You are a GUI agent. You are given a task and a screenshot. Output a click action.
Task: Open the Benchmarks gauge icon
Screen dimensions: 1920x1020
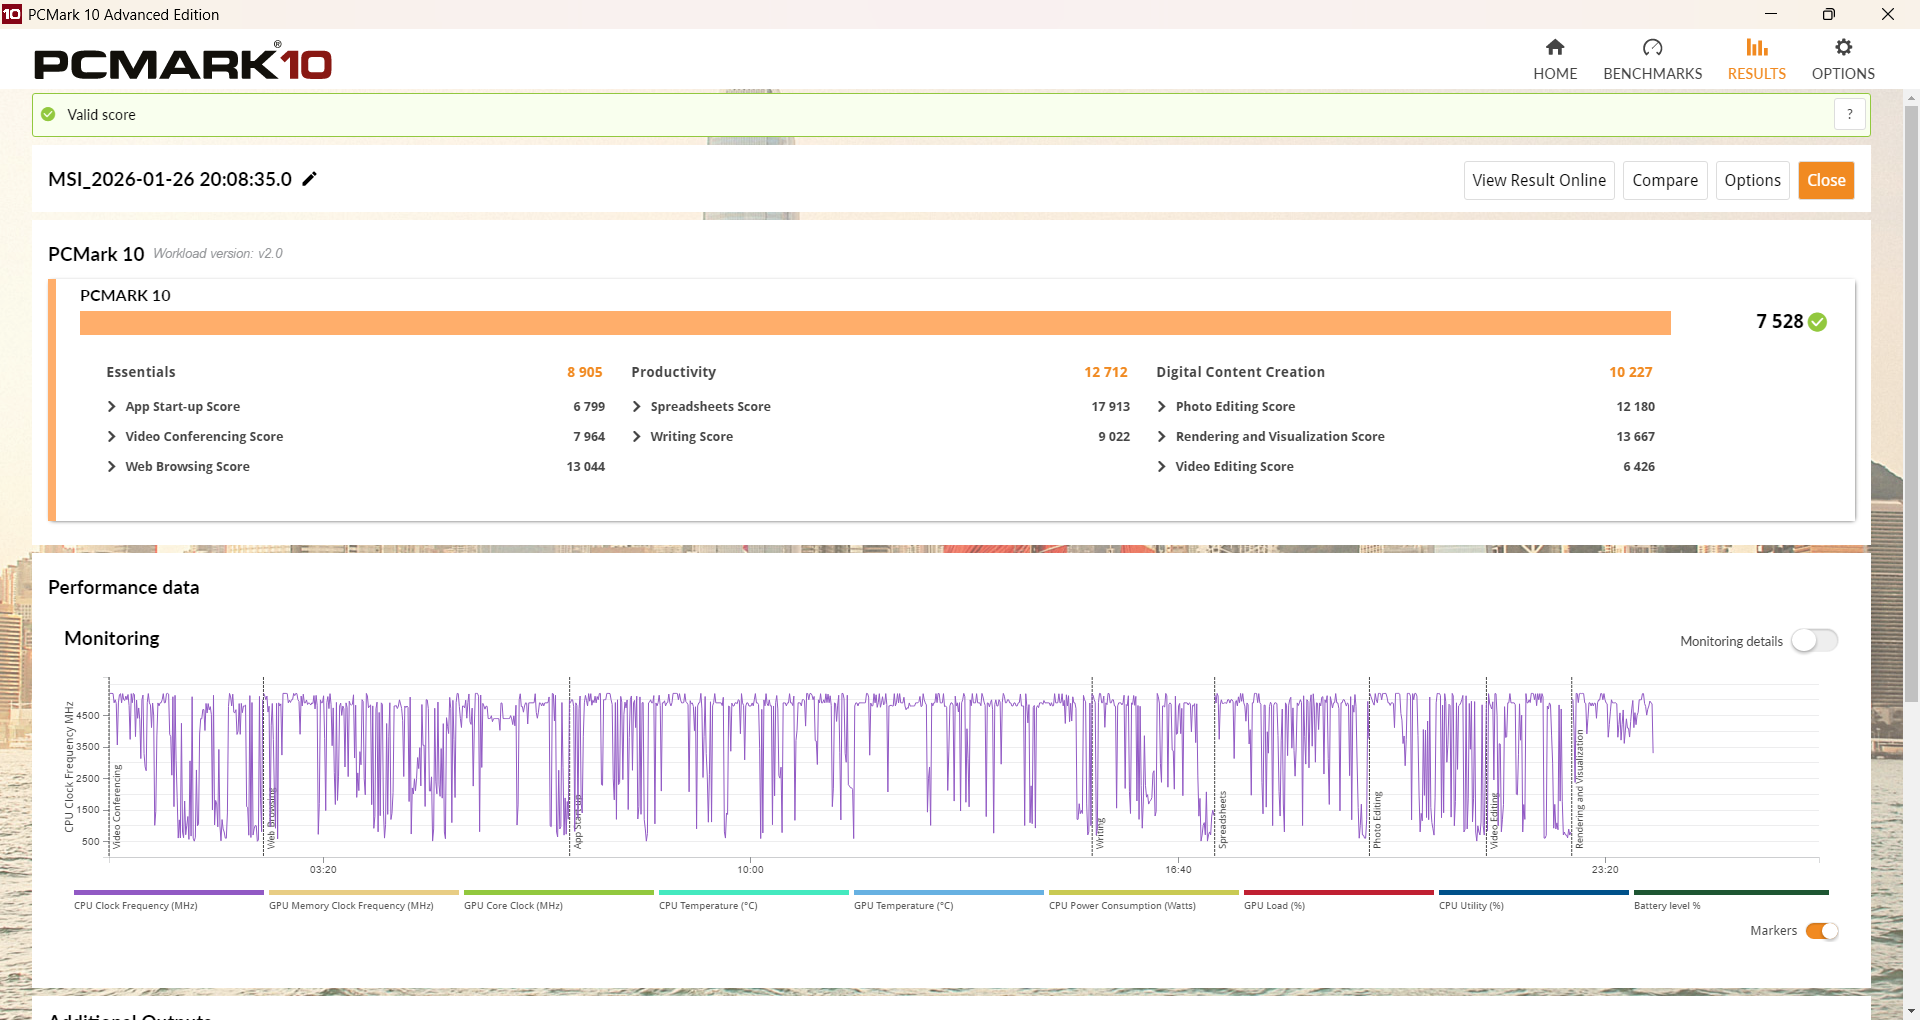(x=1652, y=48)
